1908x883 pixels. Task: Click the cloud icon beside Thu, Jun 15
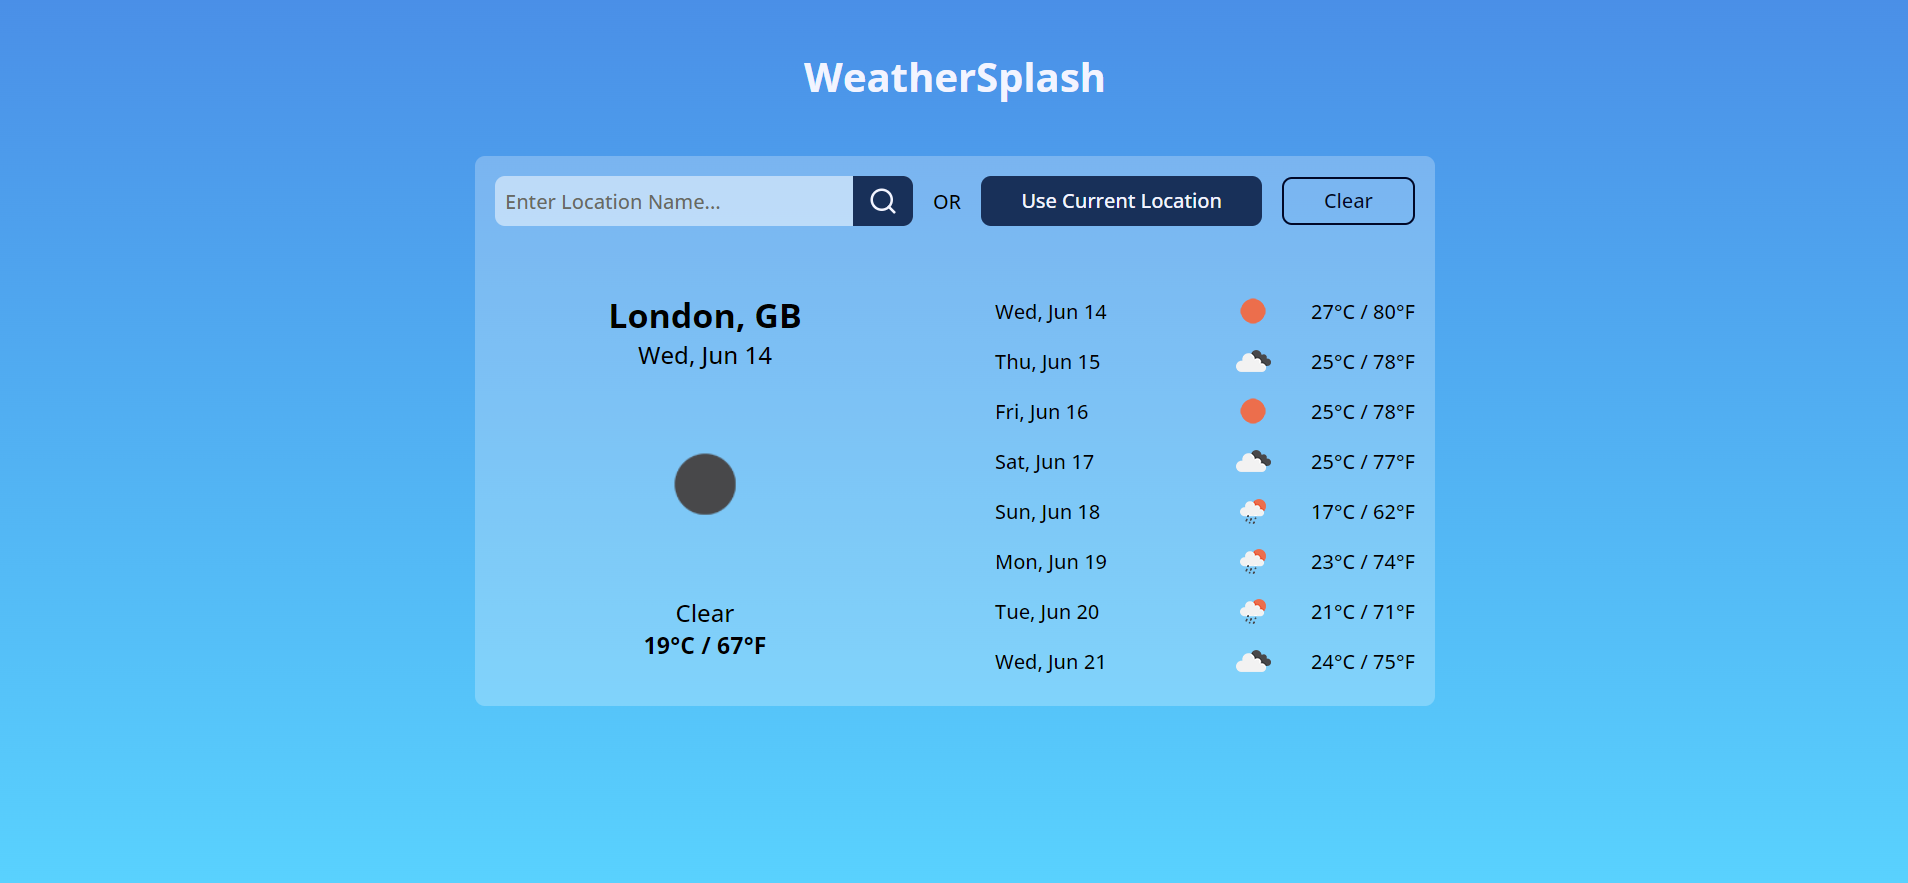1253,361
